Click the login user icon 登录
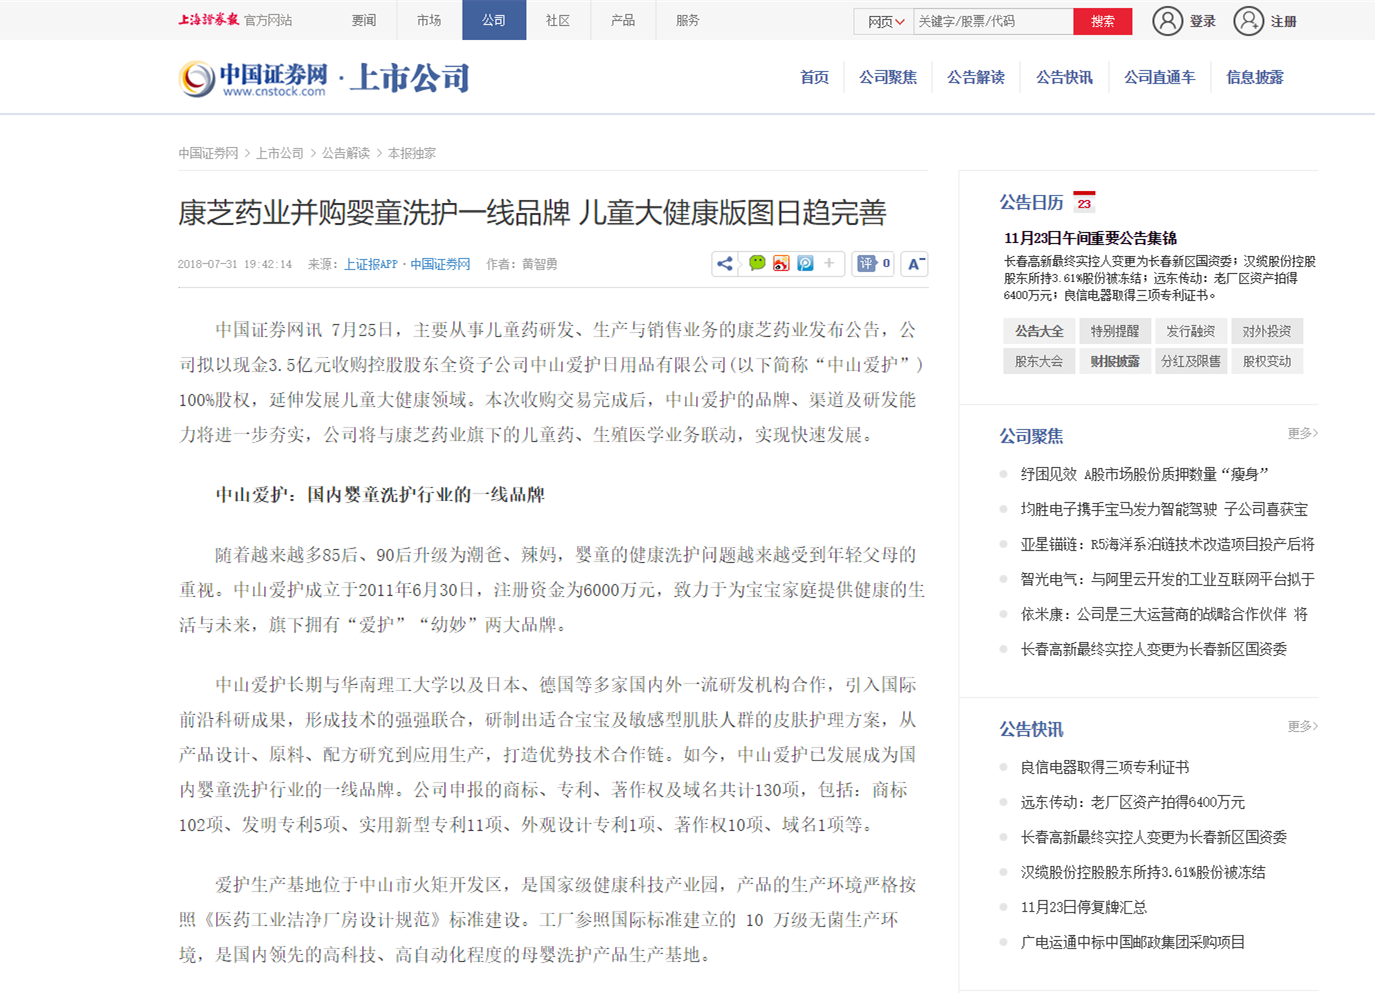 point(1168,21)
